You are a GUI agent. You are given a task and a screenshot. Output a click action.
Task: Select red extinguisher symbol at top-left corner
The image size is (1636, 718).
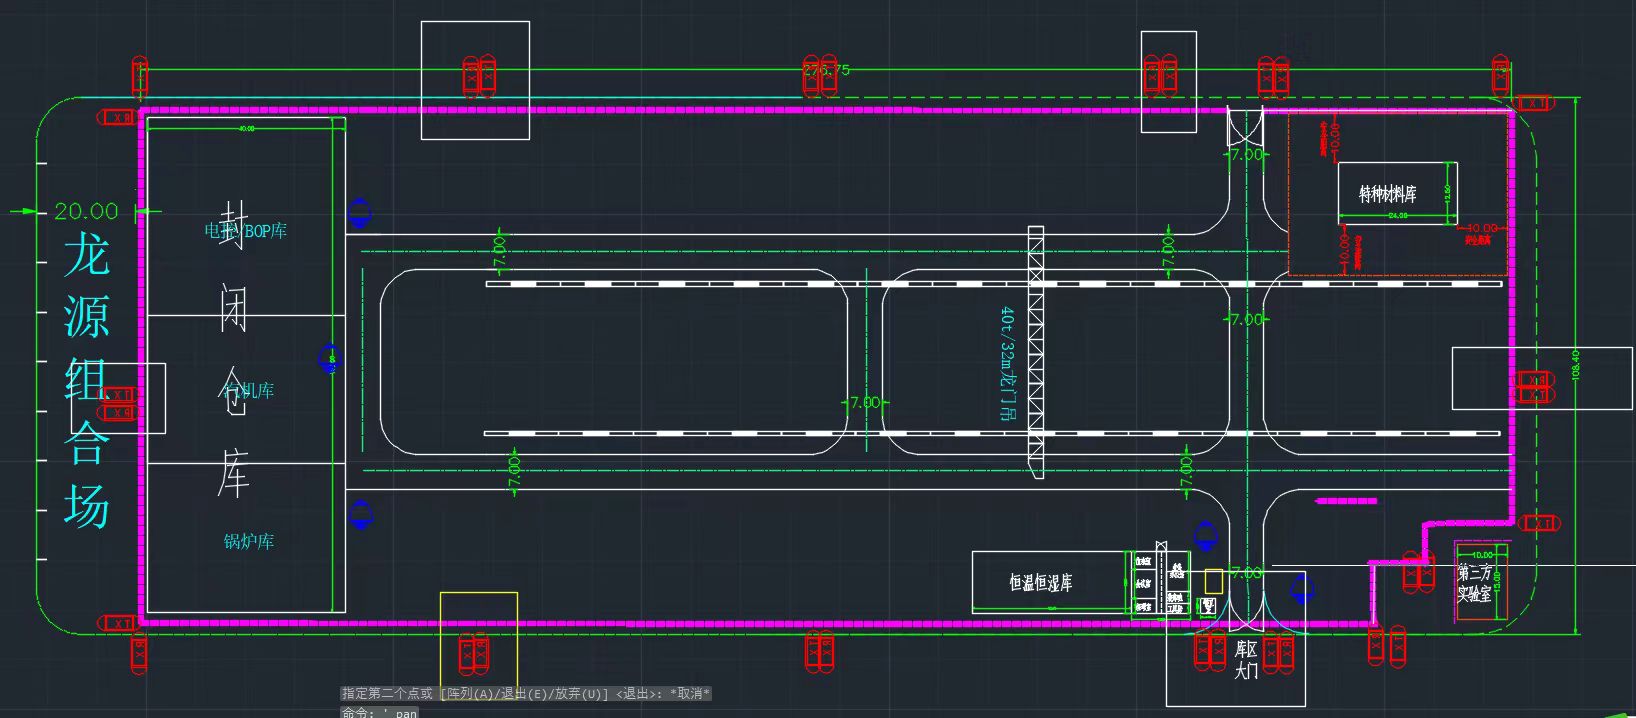pyautogui.click(x=140, y=77)
